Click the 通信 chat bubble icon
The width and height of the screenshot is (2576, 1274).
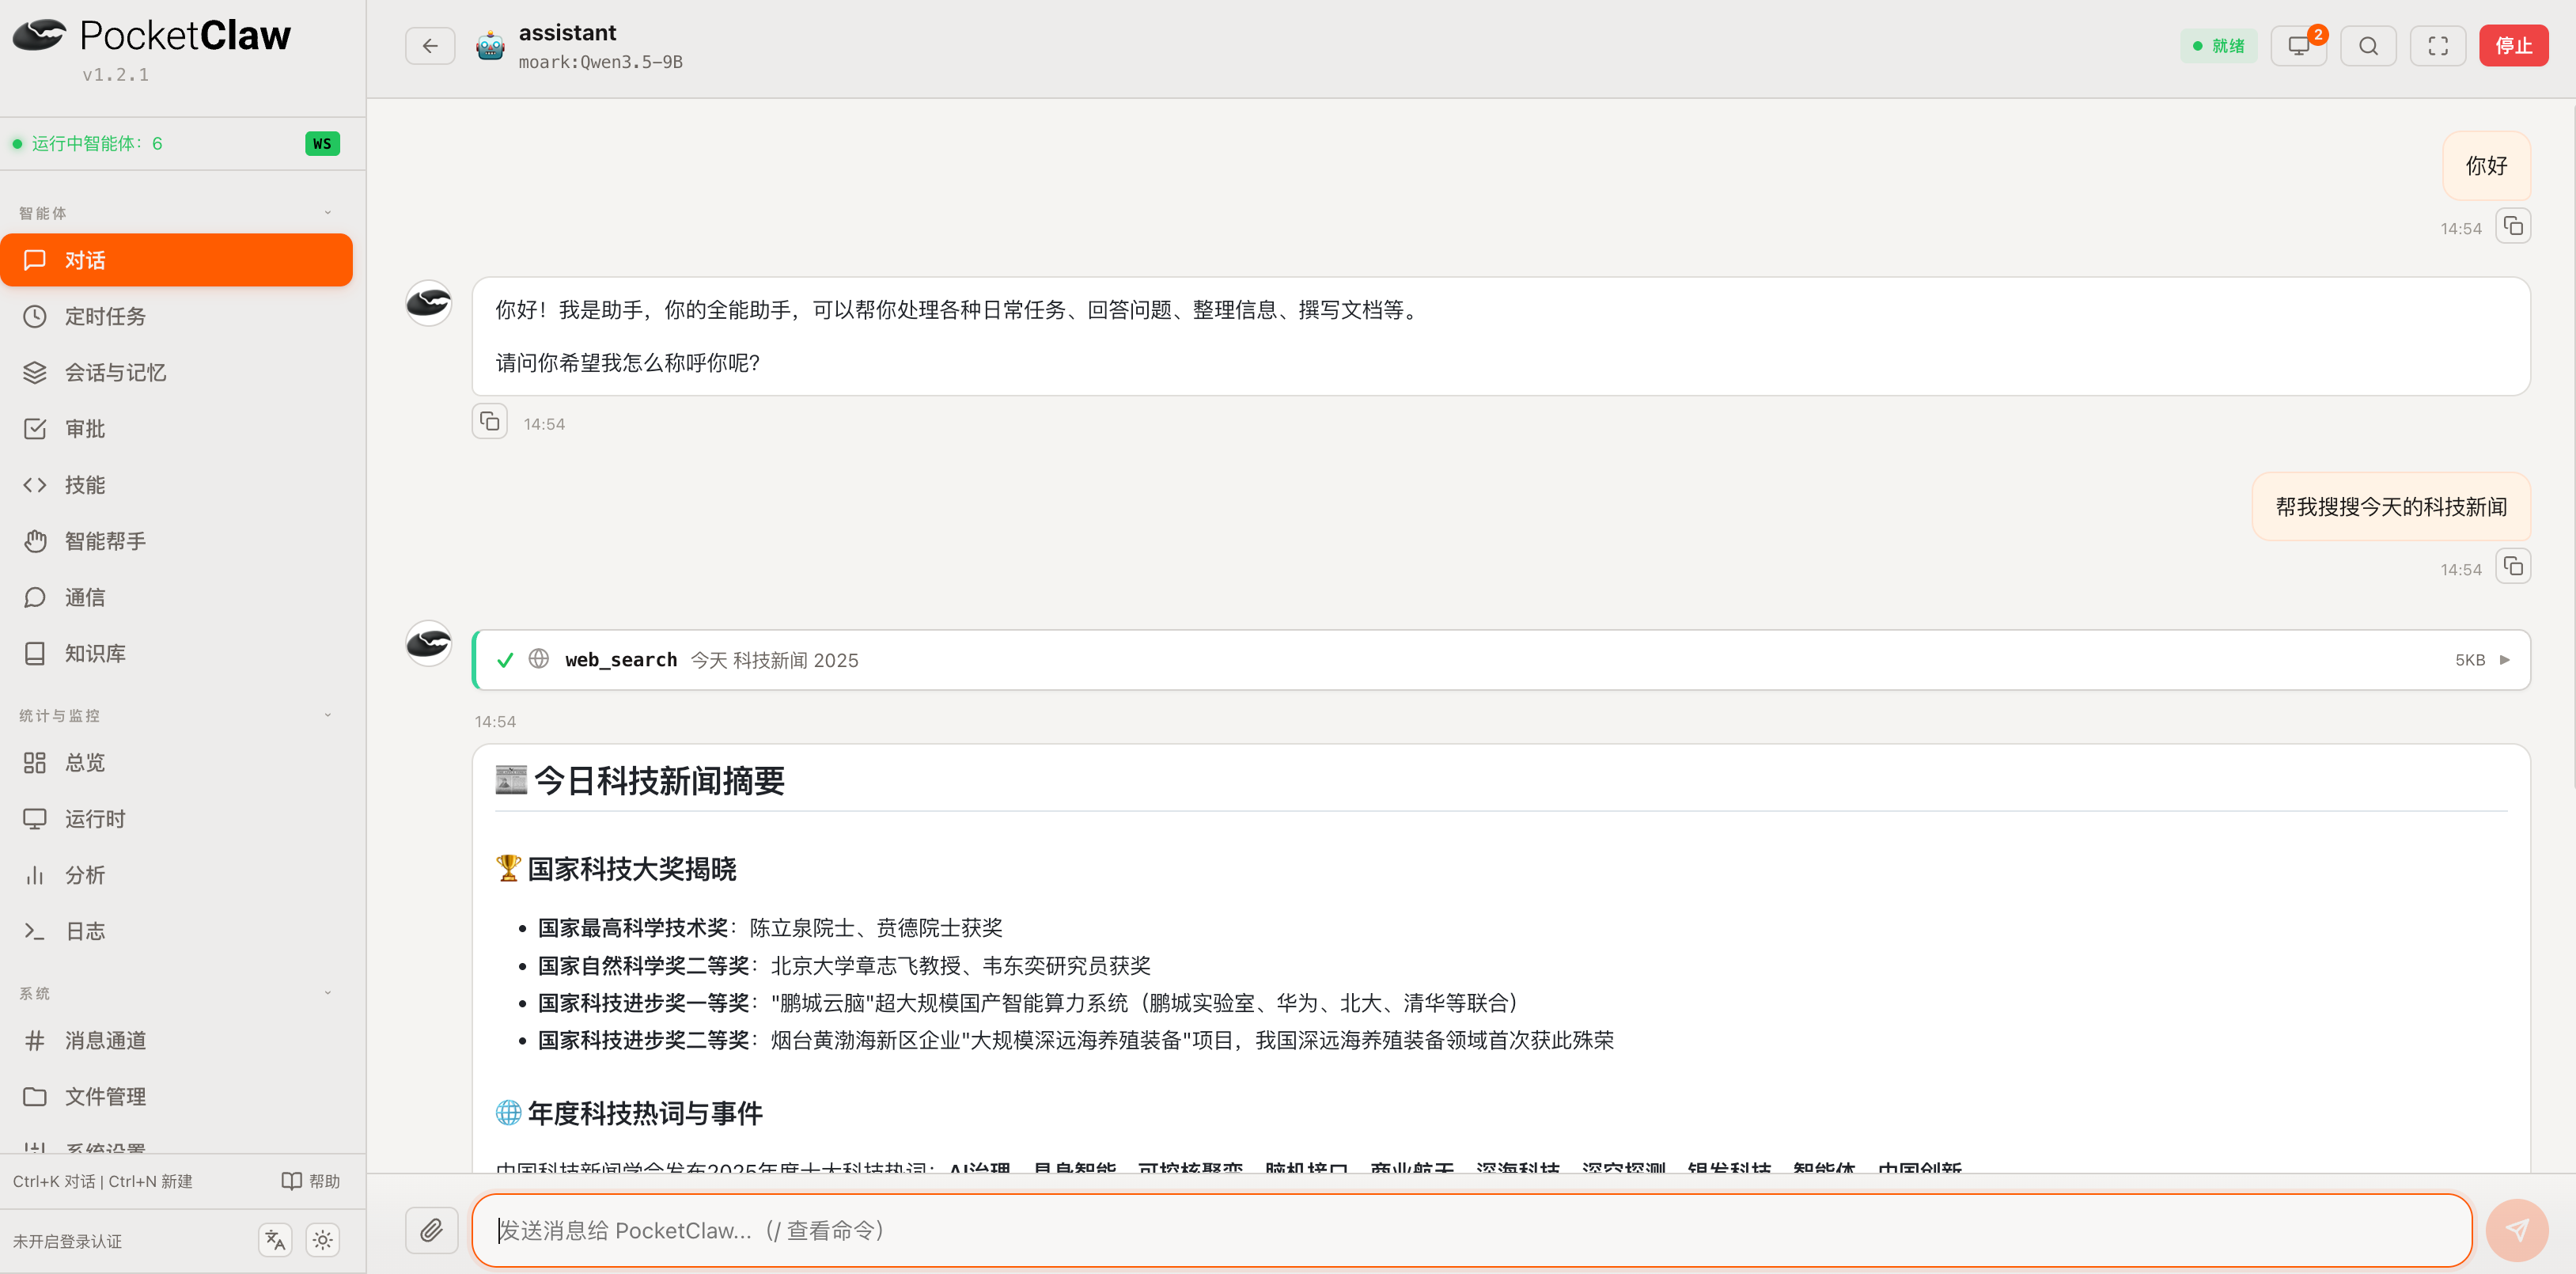[35, 597]
